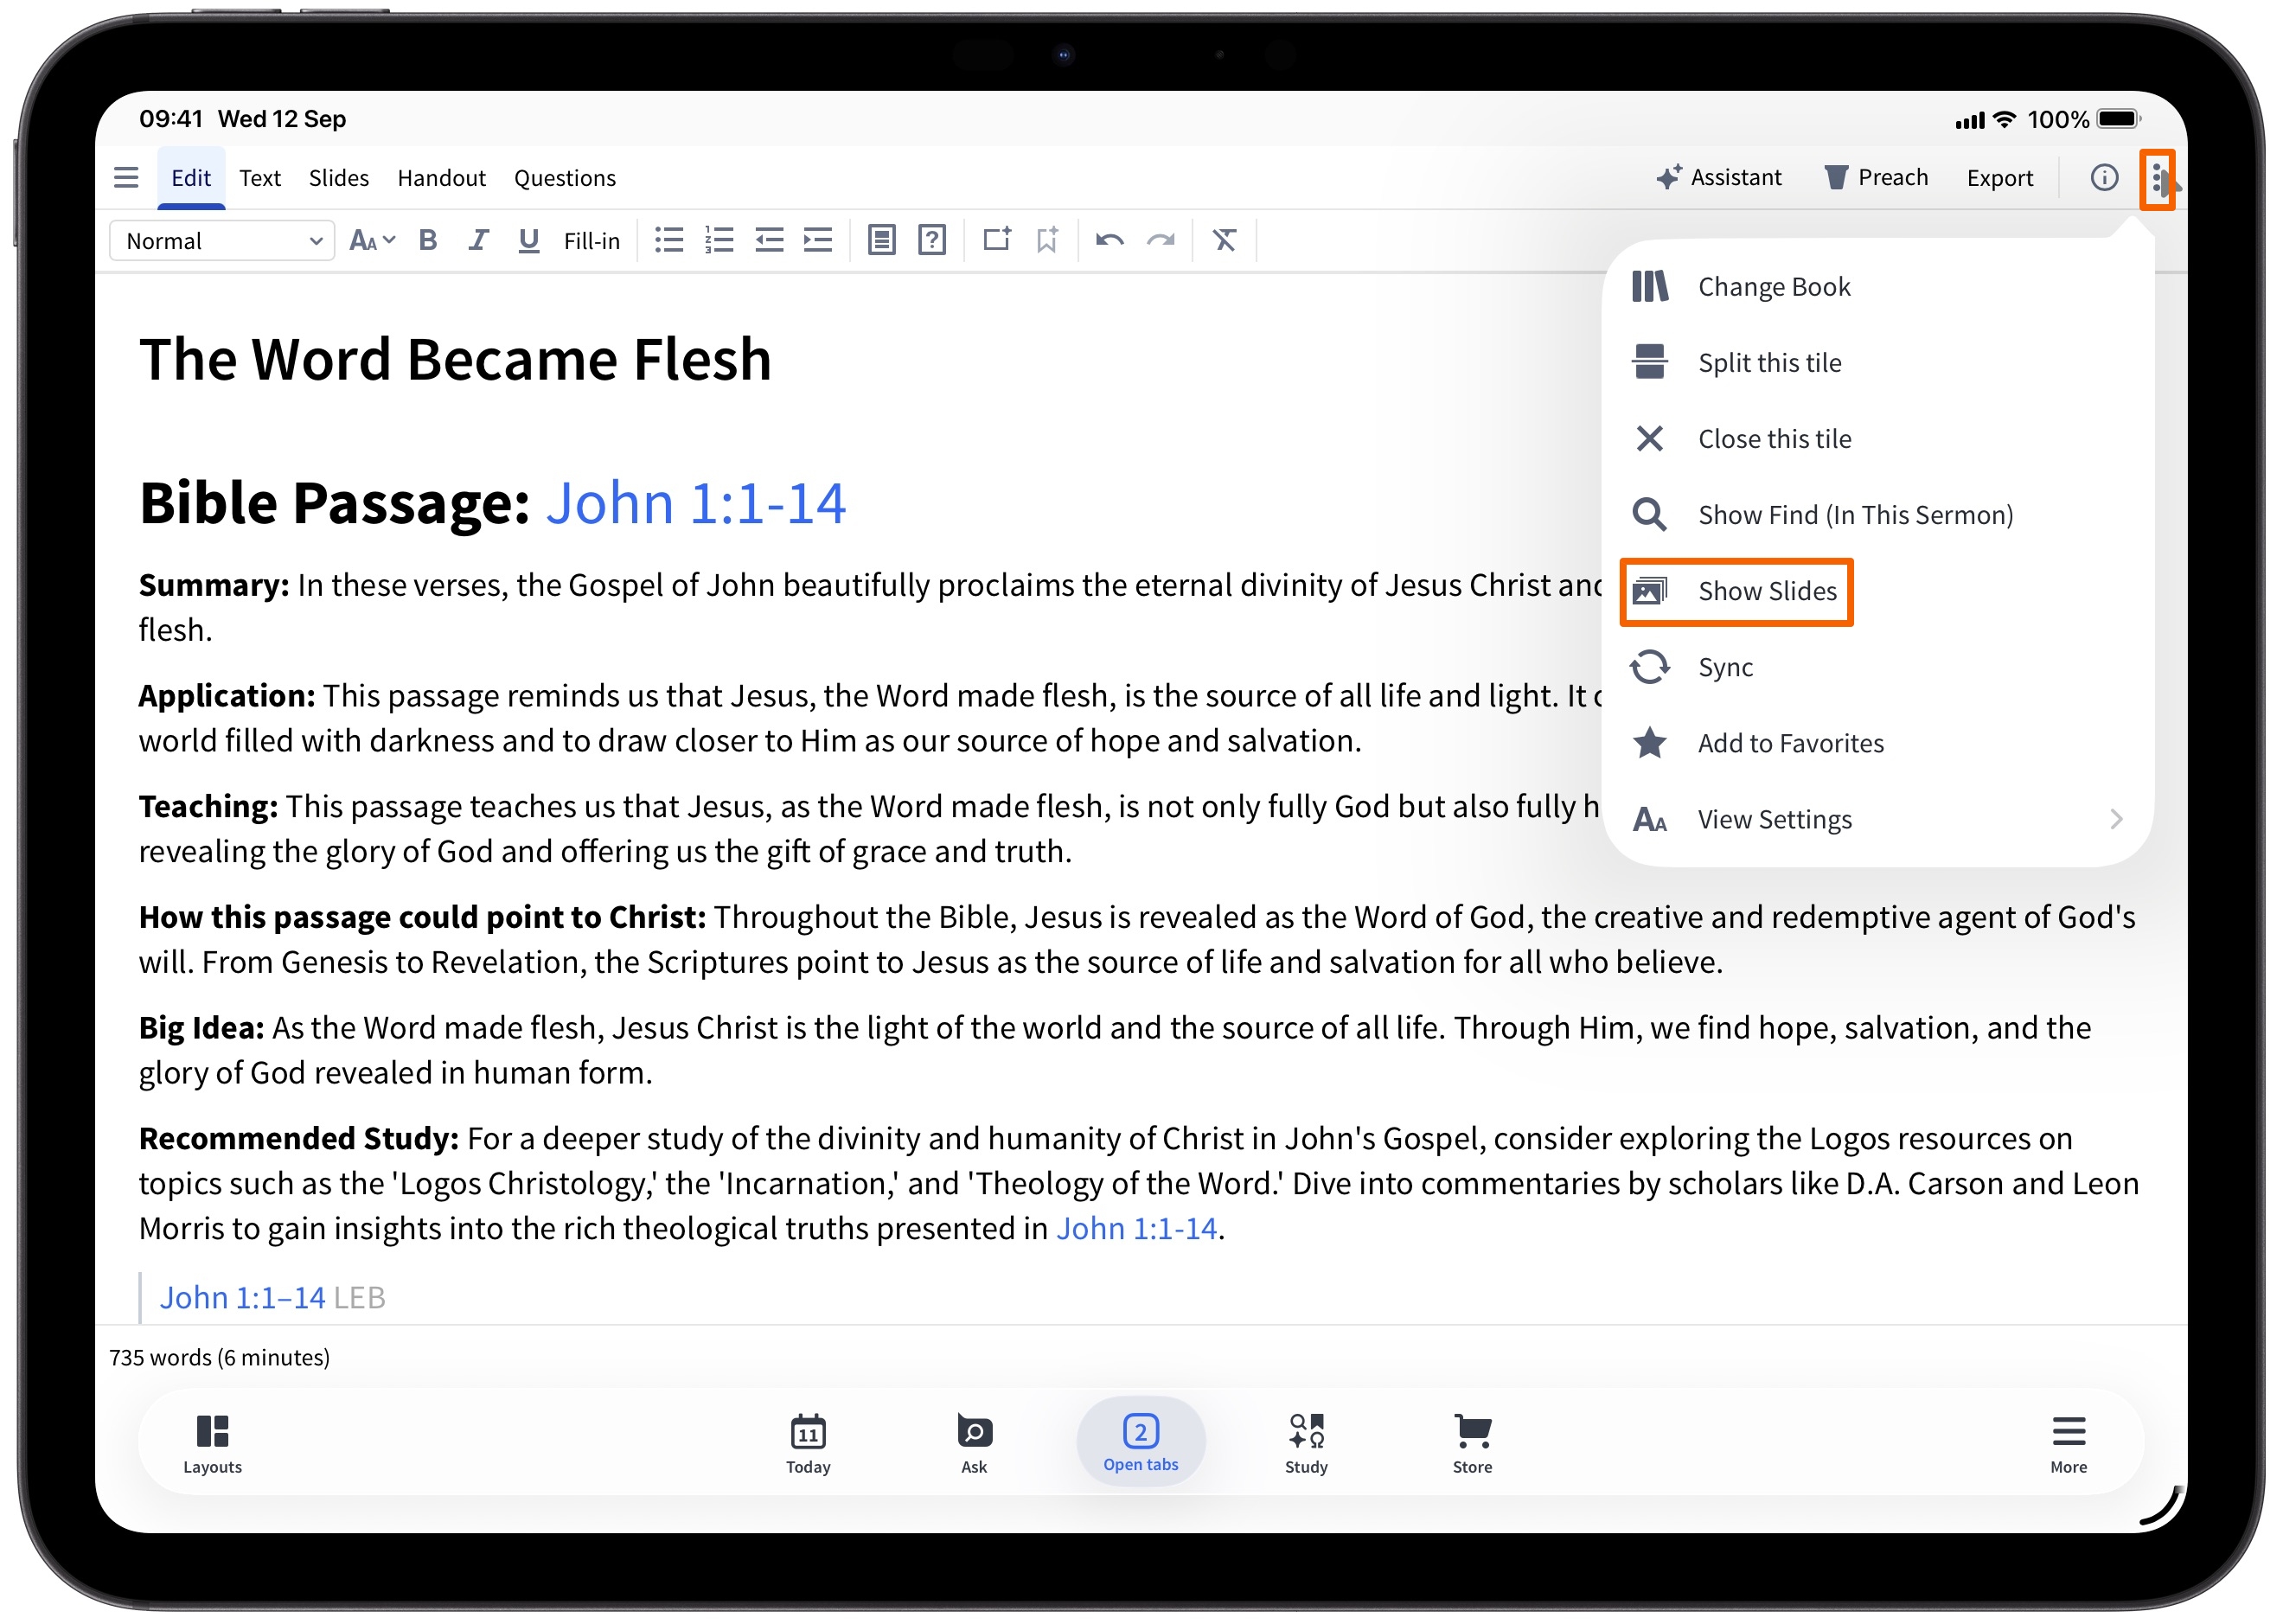Apply a numbered list
This screenshot has width=2283, height=1624.
pos(719,240)
